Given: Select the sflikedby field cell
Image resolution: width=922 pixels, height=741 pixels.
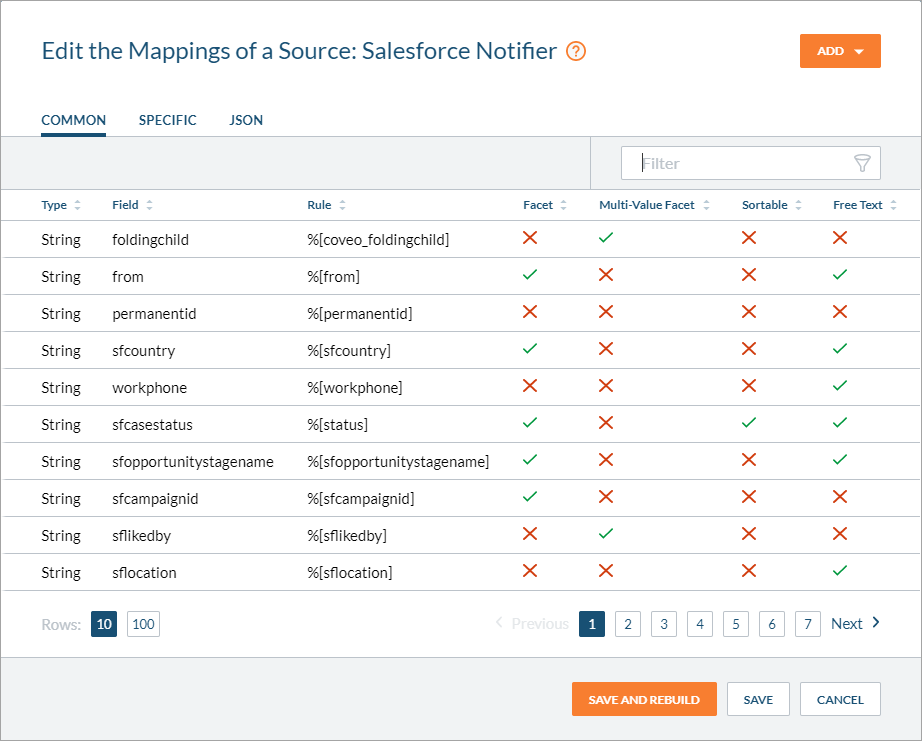Looking at the screenshot, I should click(x=141, y=536).
